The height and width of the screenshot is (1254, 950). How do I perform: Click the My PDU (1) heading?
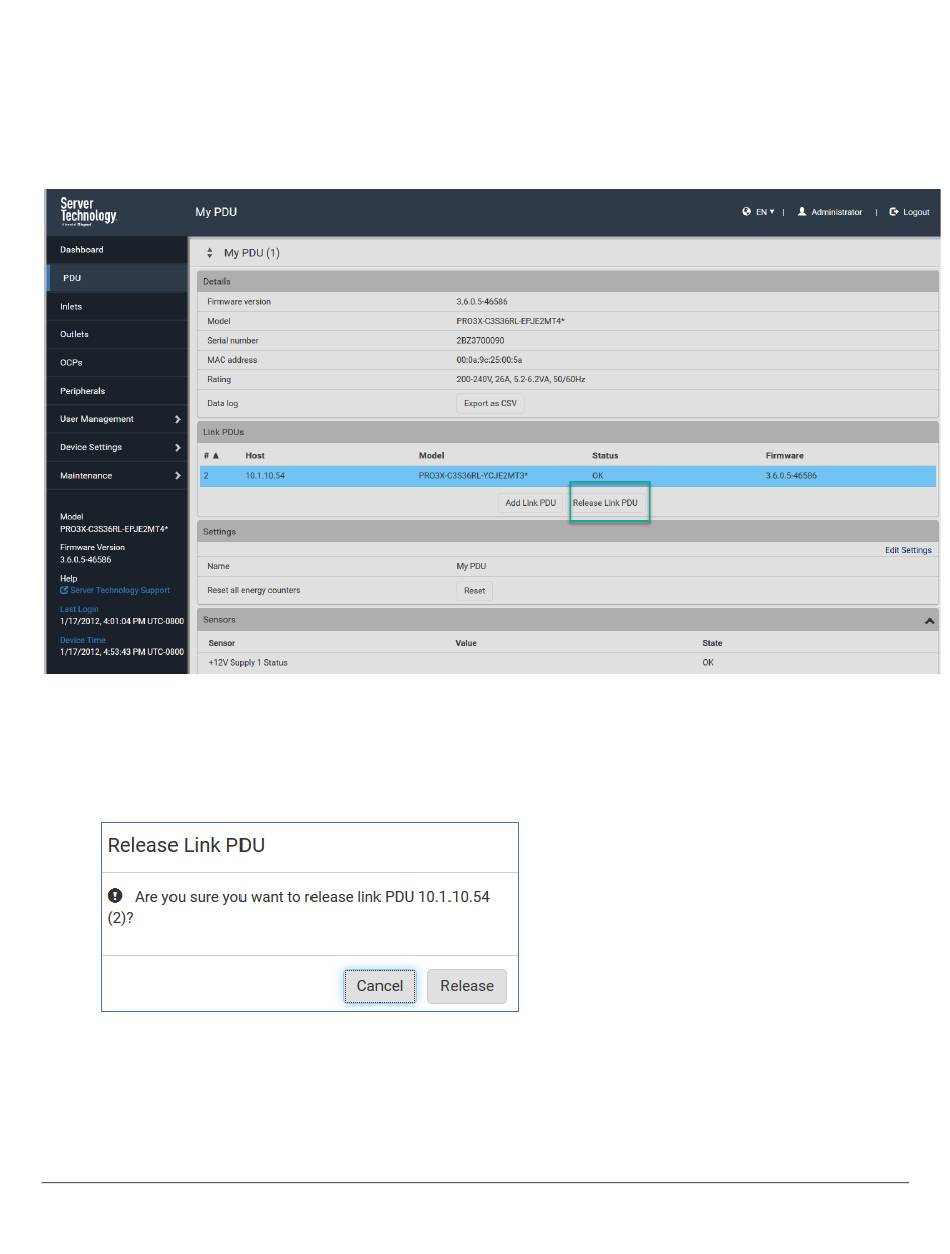[x=251, y=253]
